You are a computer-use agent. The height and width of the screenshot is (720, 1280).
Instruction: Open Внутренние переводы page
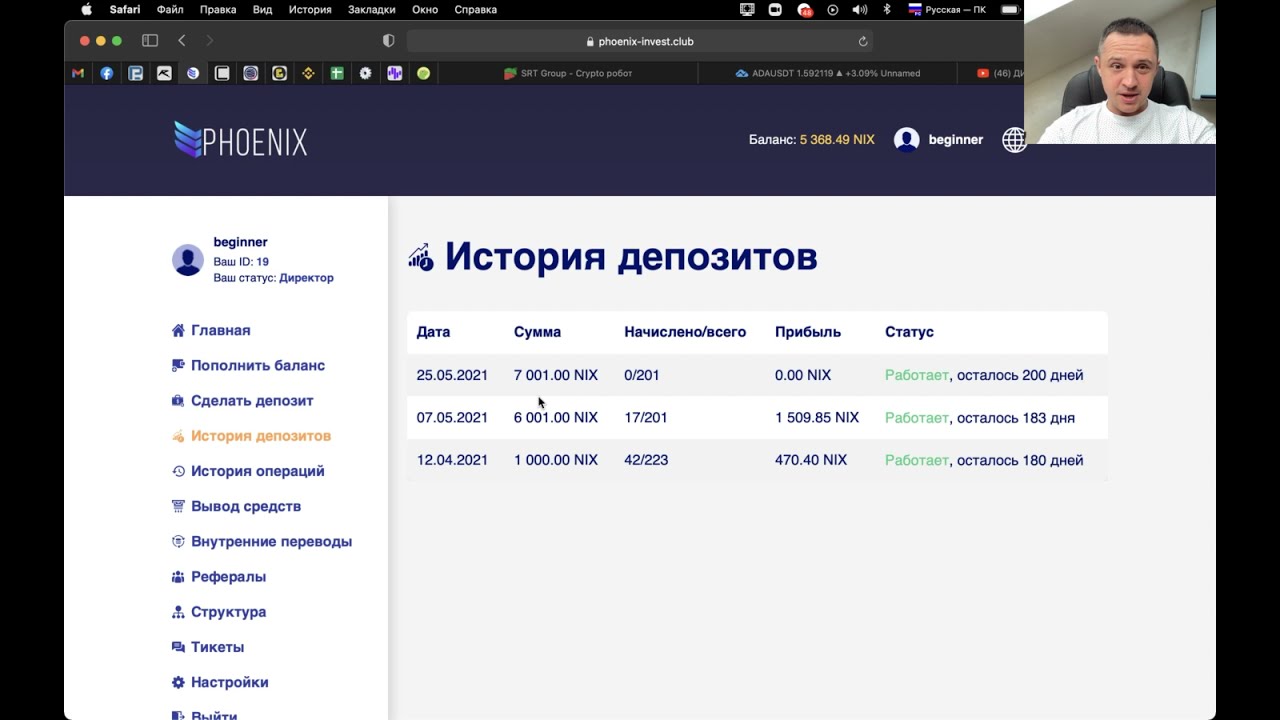click(272, 542)
